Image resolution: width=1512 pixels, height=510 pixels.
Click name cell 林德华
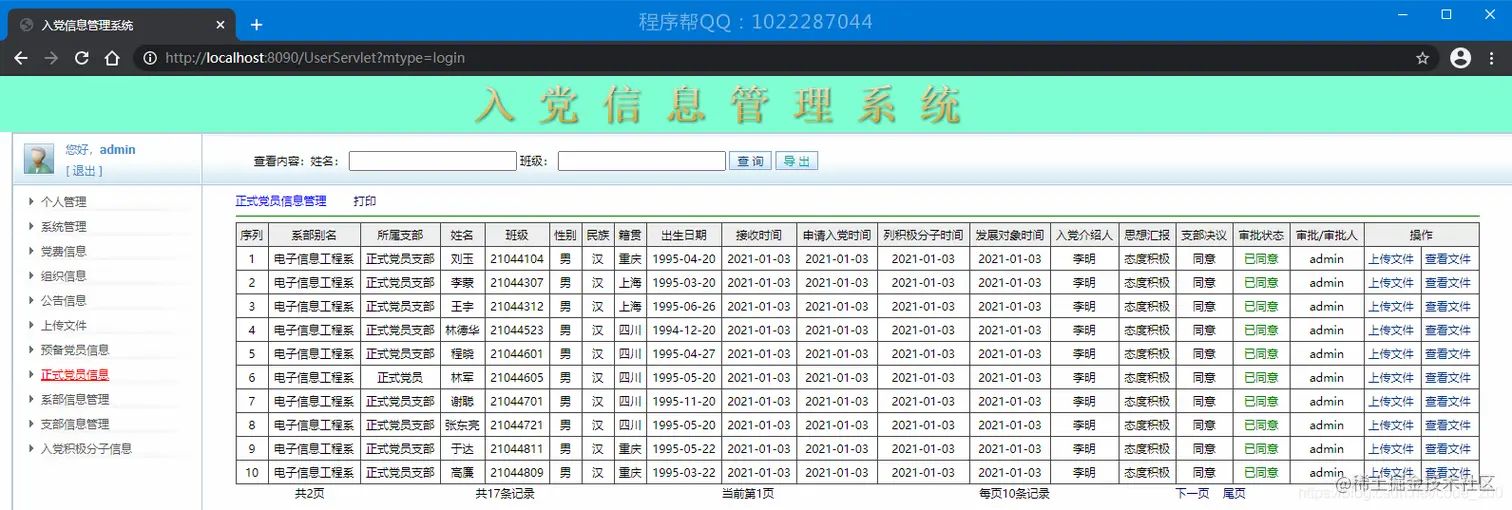tap(462, 330)
